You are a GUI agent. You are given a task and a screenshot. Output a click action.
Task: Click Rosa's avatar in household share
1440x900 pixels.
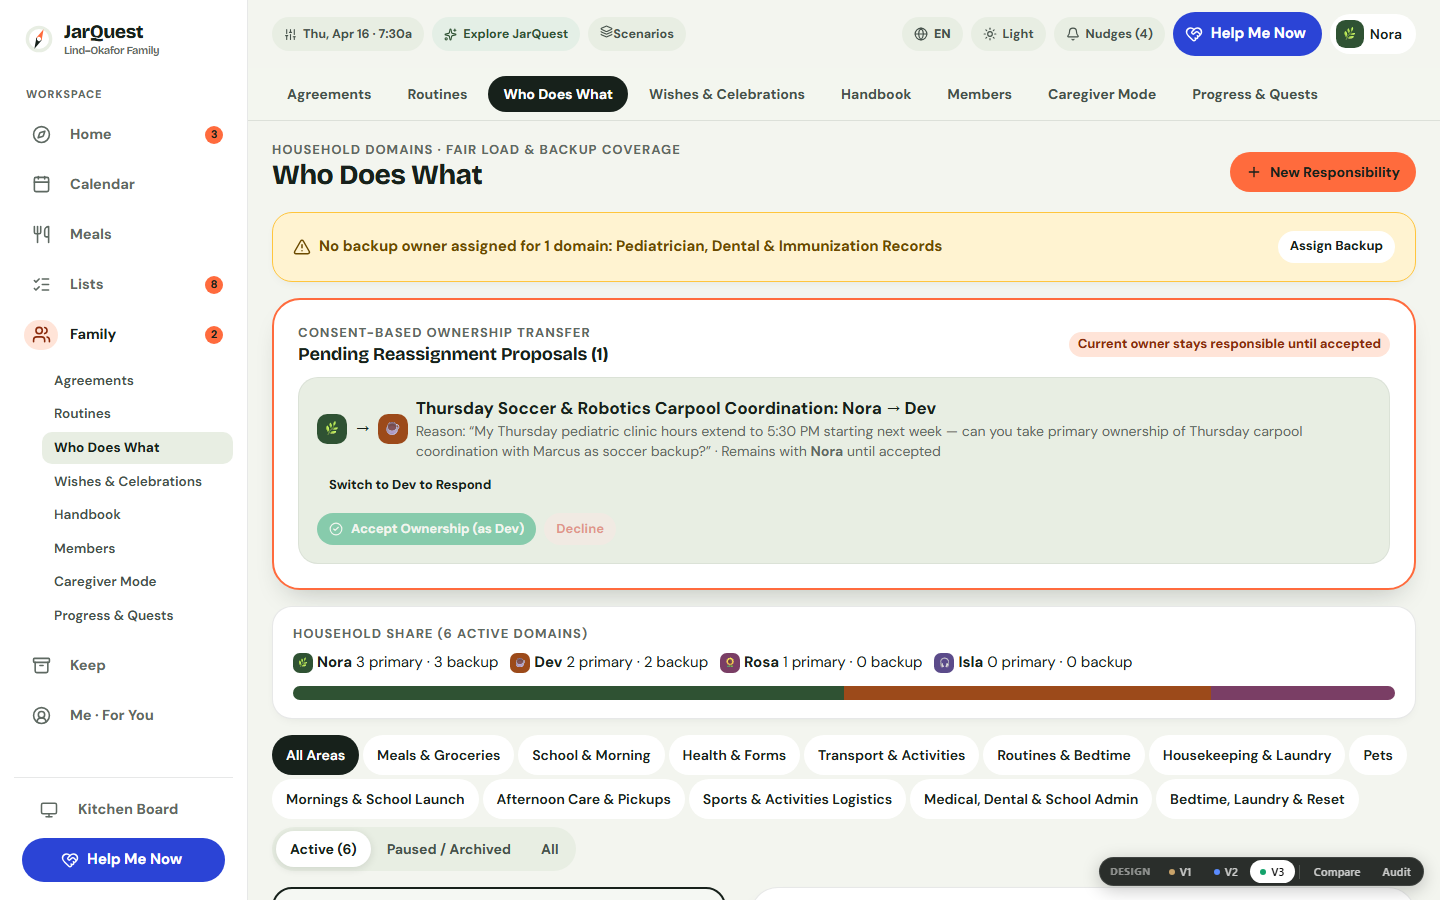[730, 662]
